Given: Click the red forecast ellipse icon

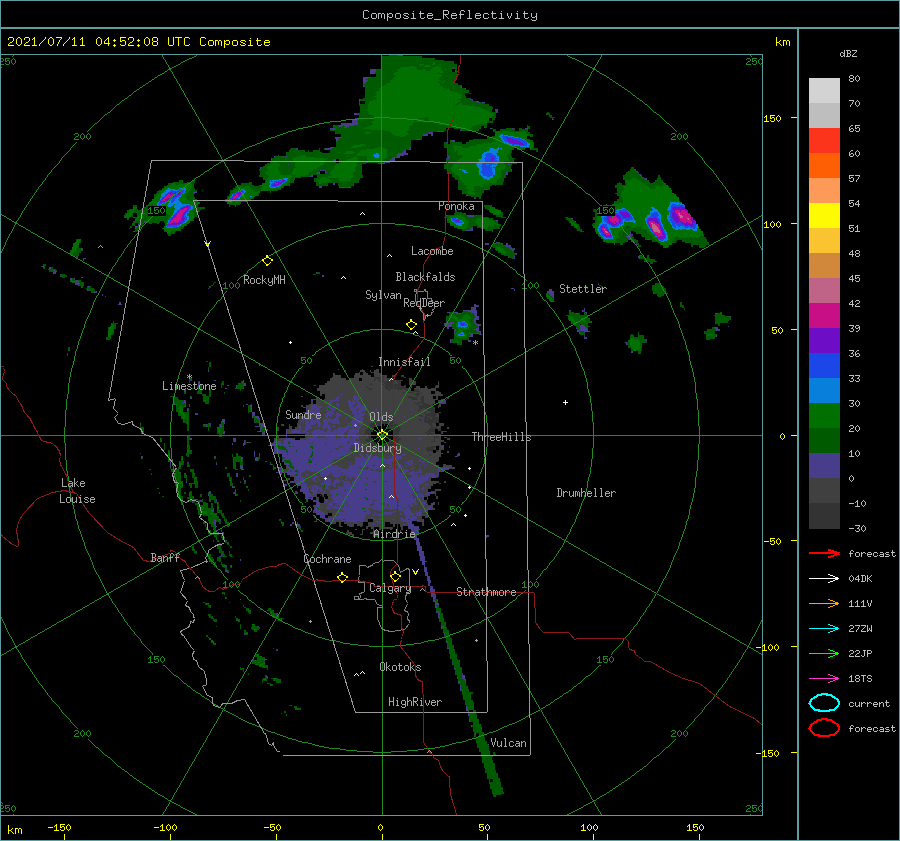Looking at the screenshot, I should pos(824,728).
